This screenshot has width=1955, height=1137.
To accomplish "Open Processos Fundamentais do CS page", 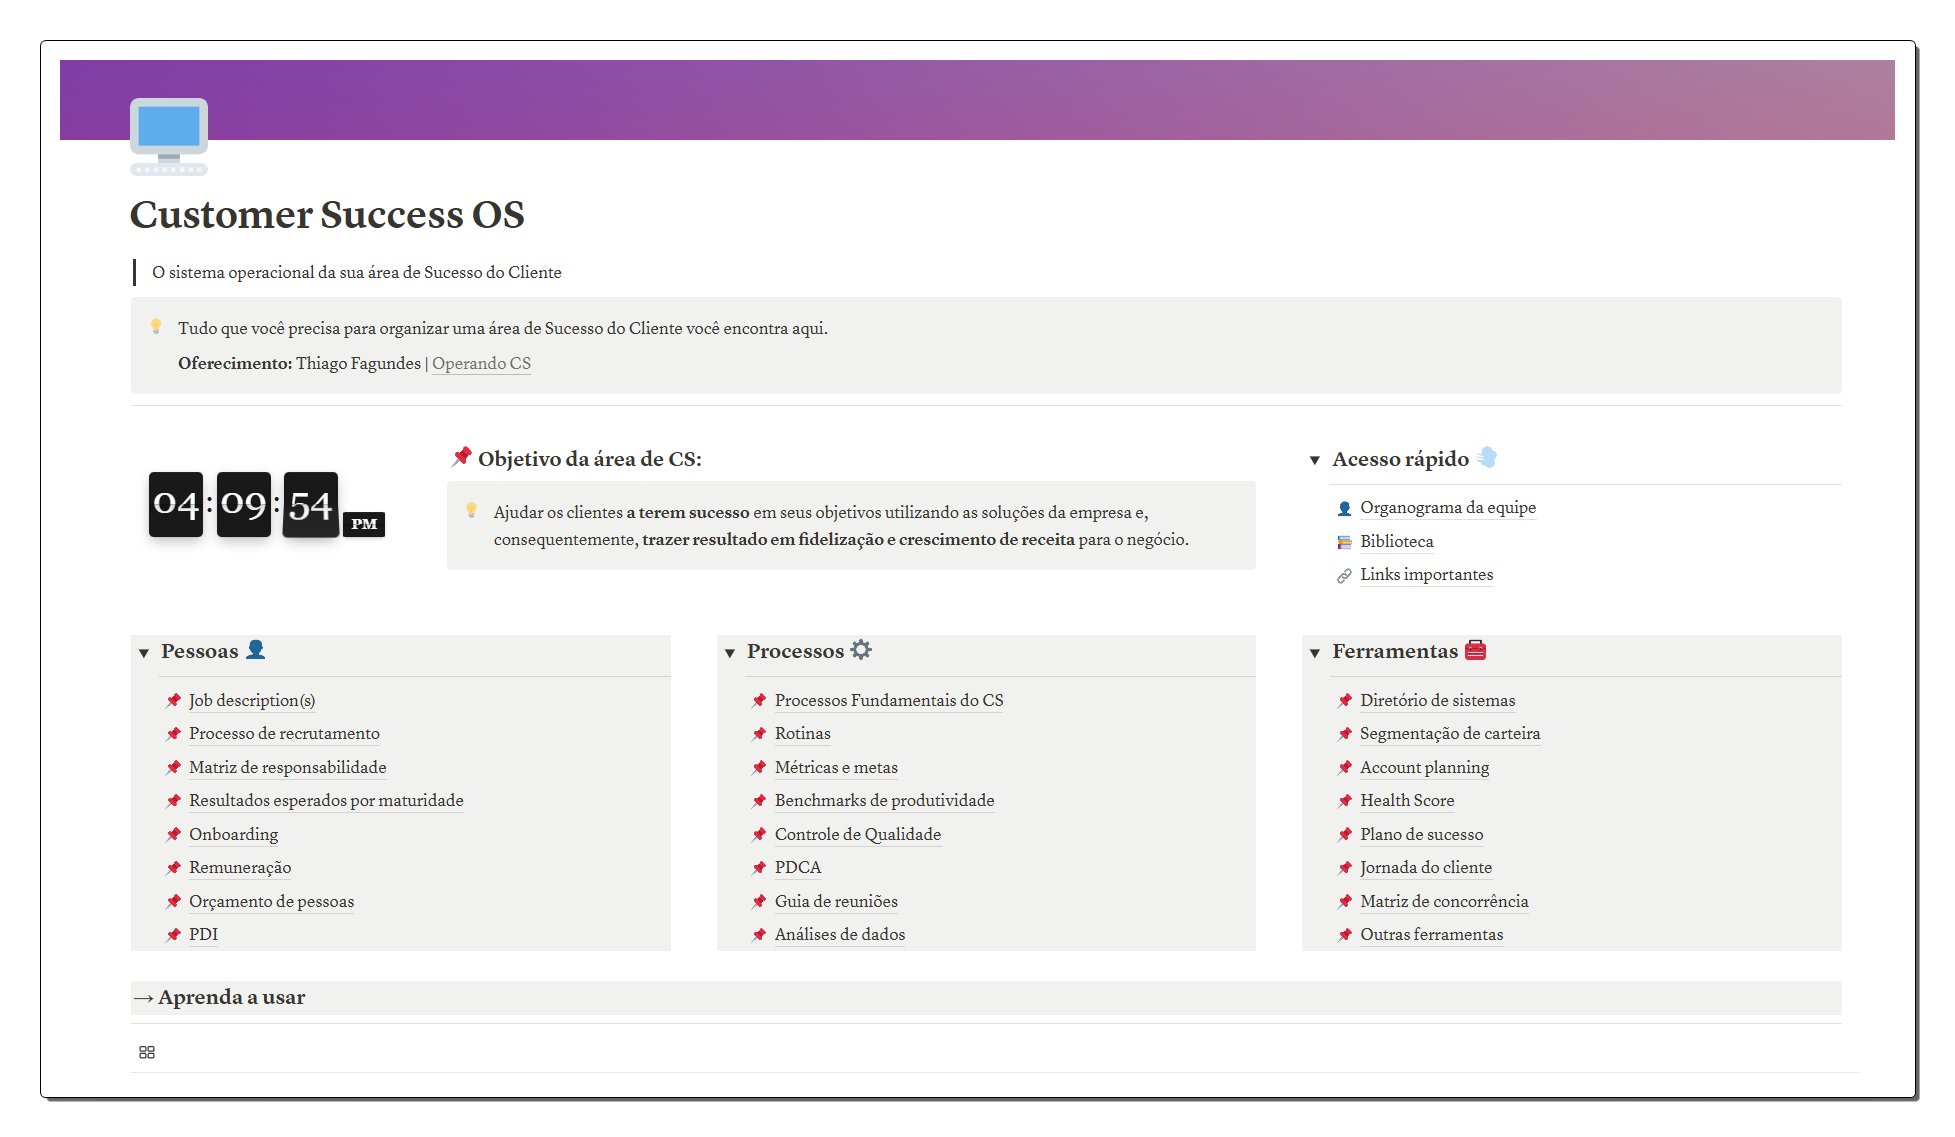I will click(889, 700).
